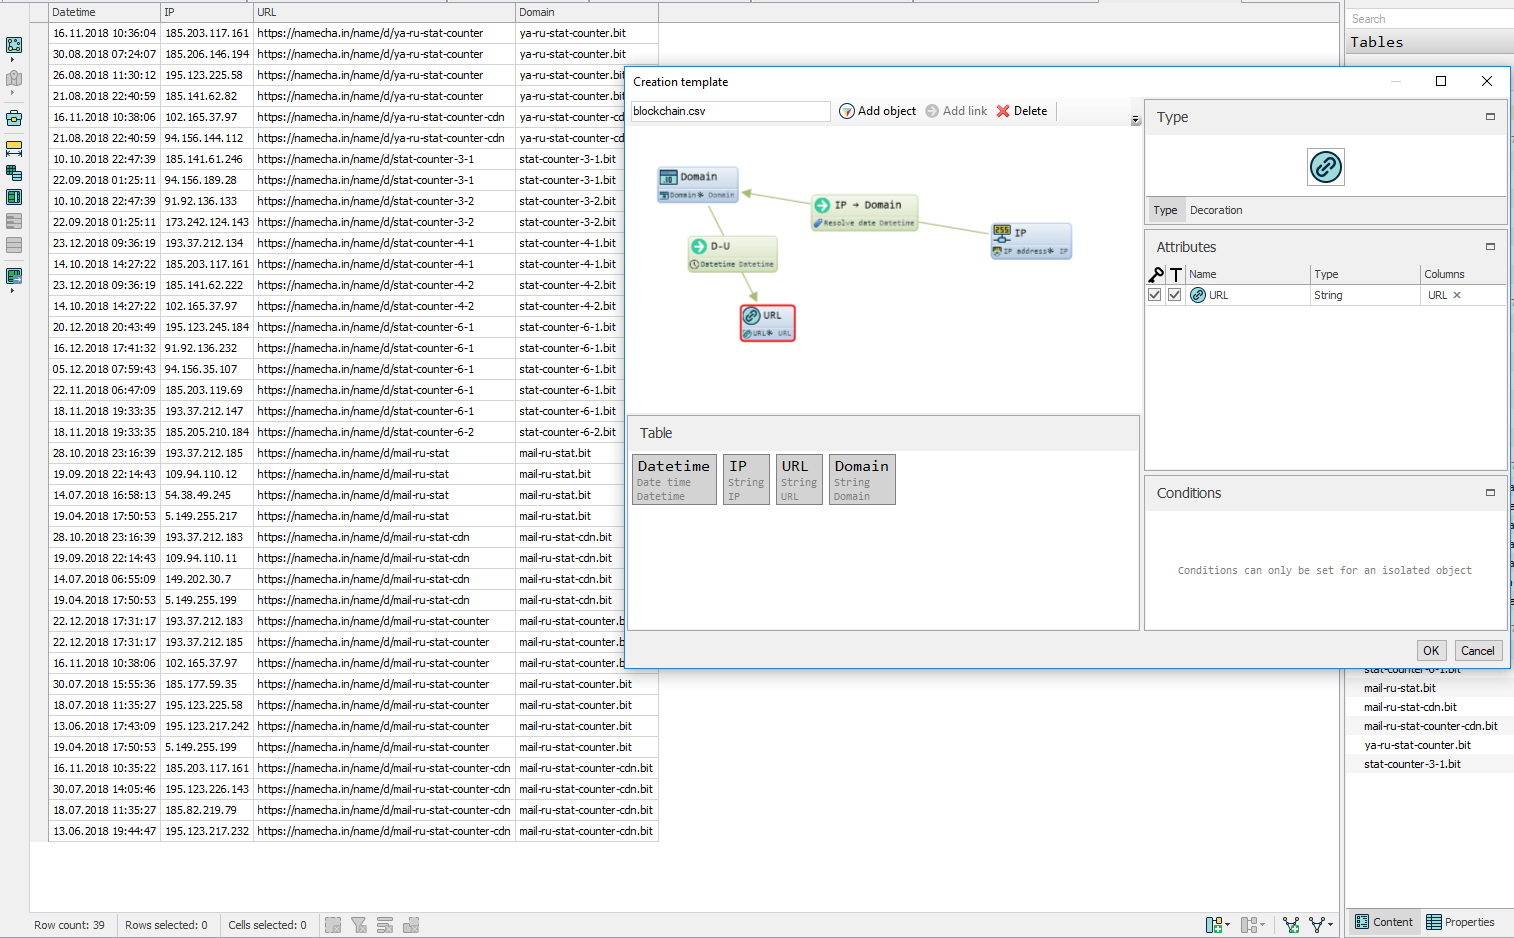Screen dimensions: 1514x938
Task: Switch to the Content tab
Action: [1383, 922]
